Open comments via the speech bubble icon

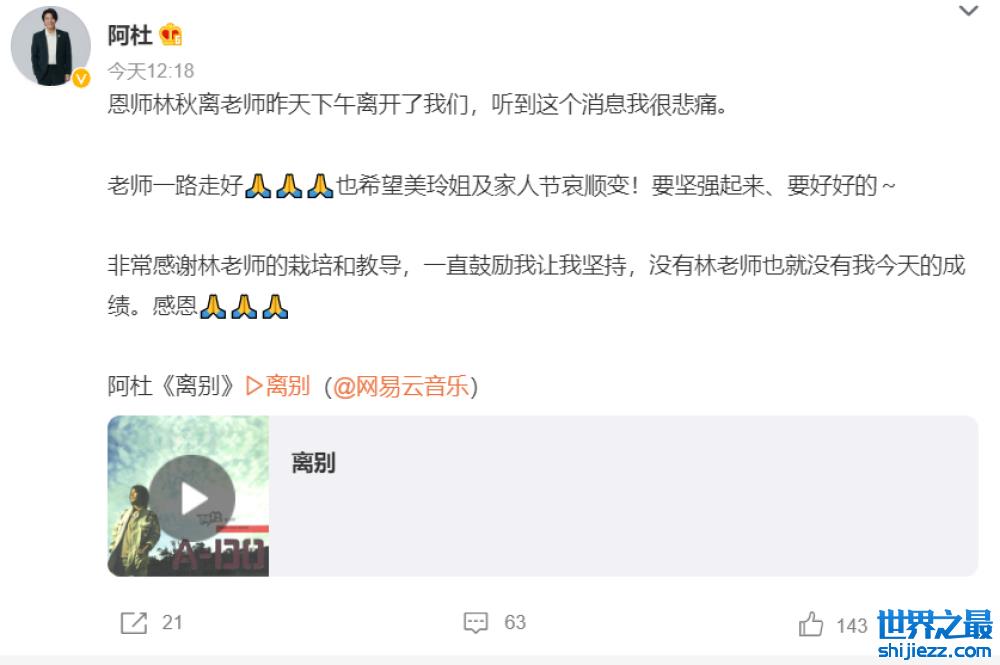pos(476,623)
